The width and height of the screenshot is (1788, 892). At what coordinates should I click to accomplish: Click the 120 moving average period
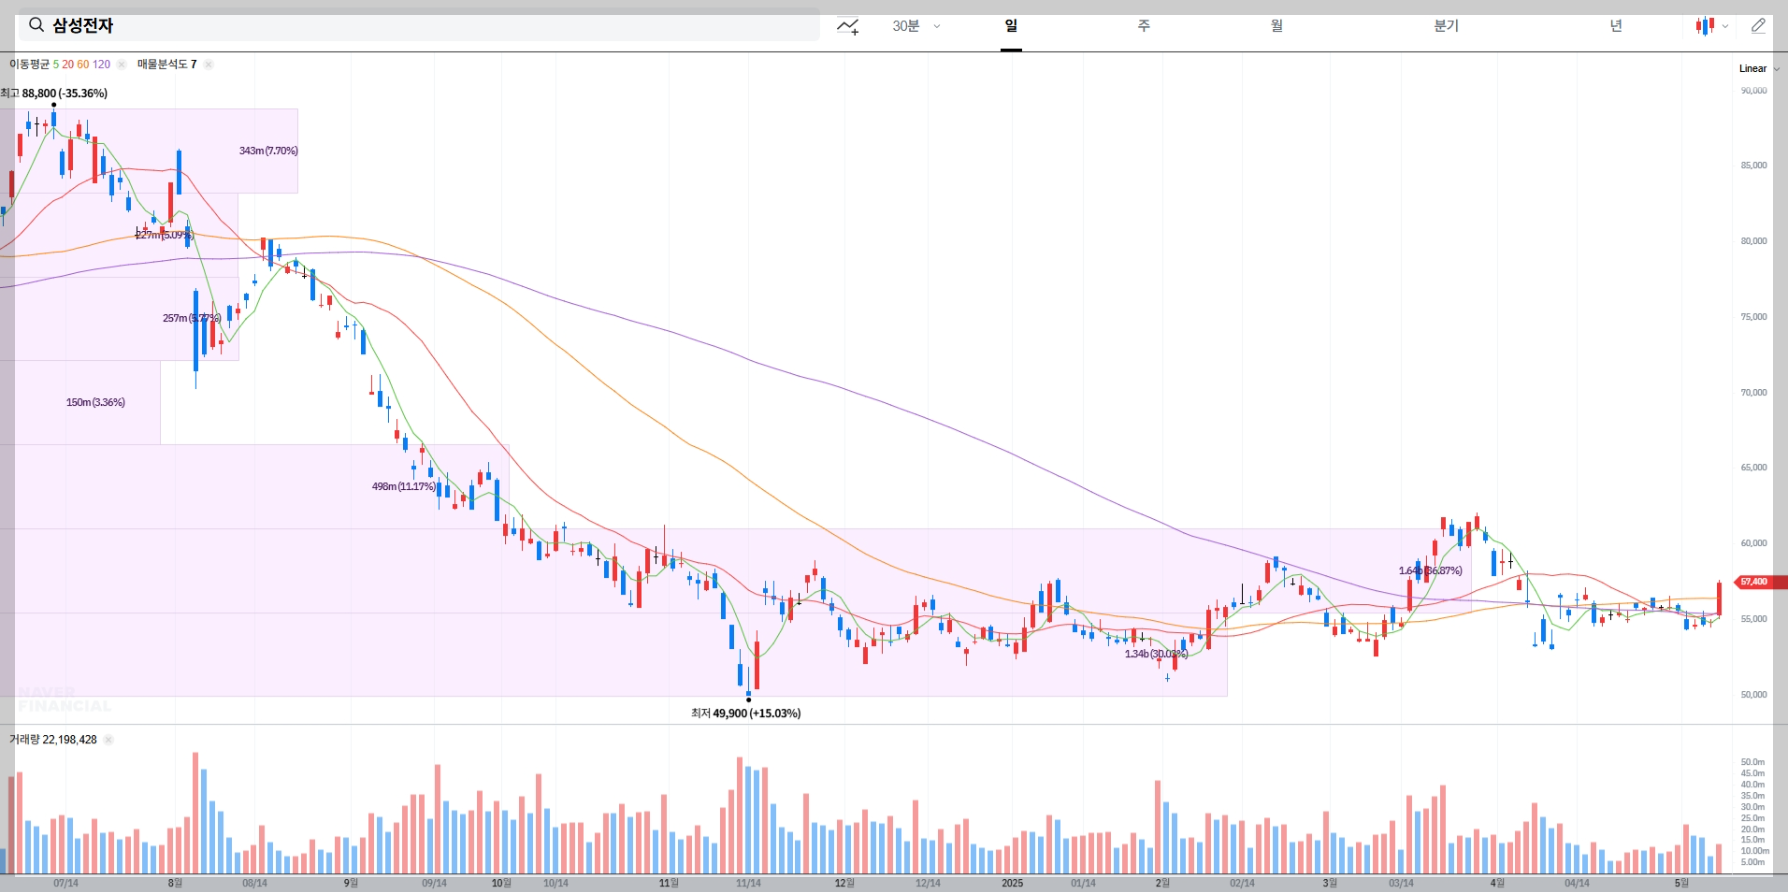[102, 64]
